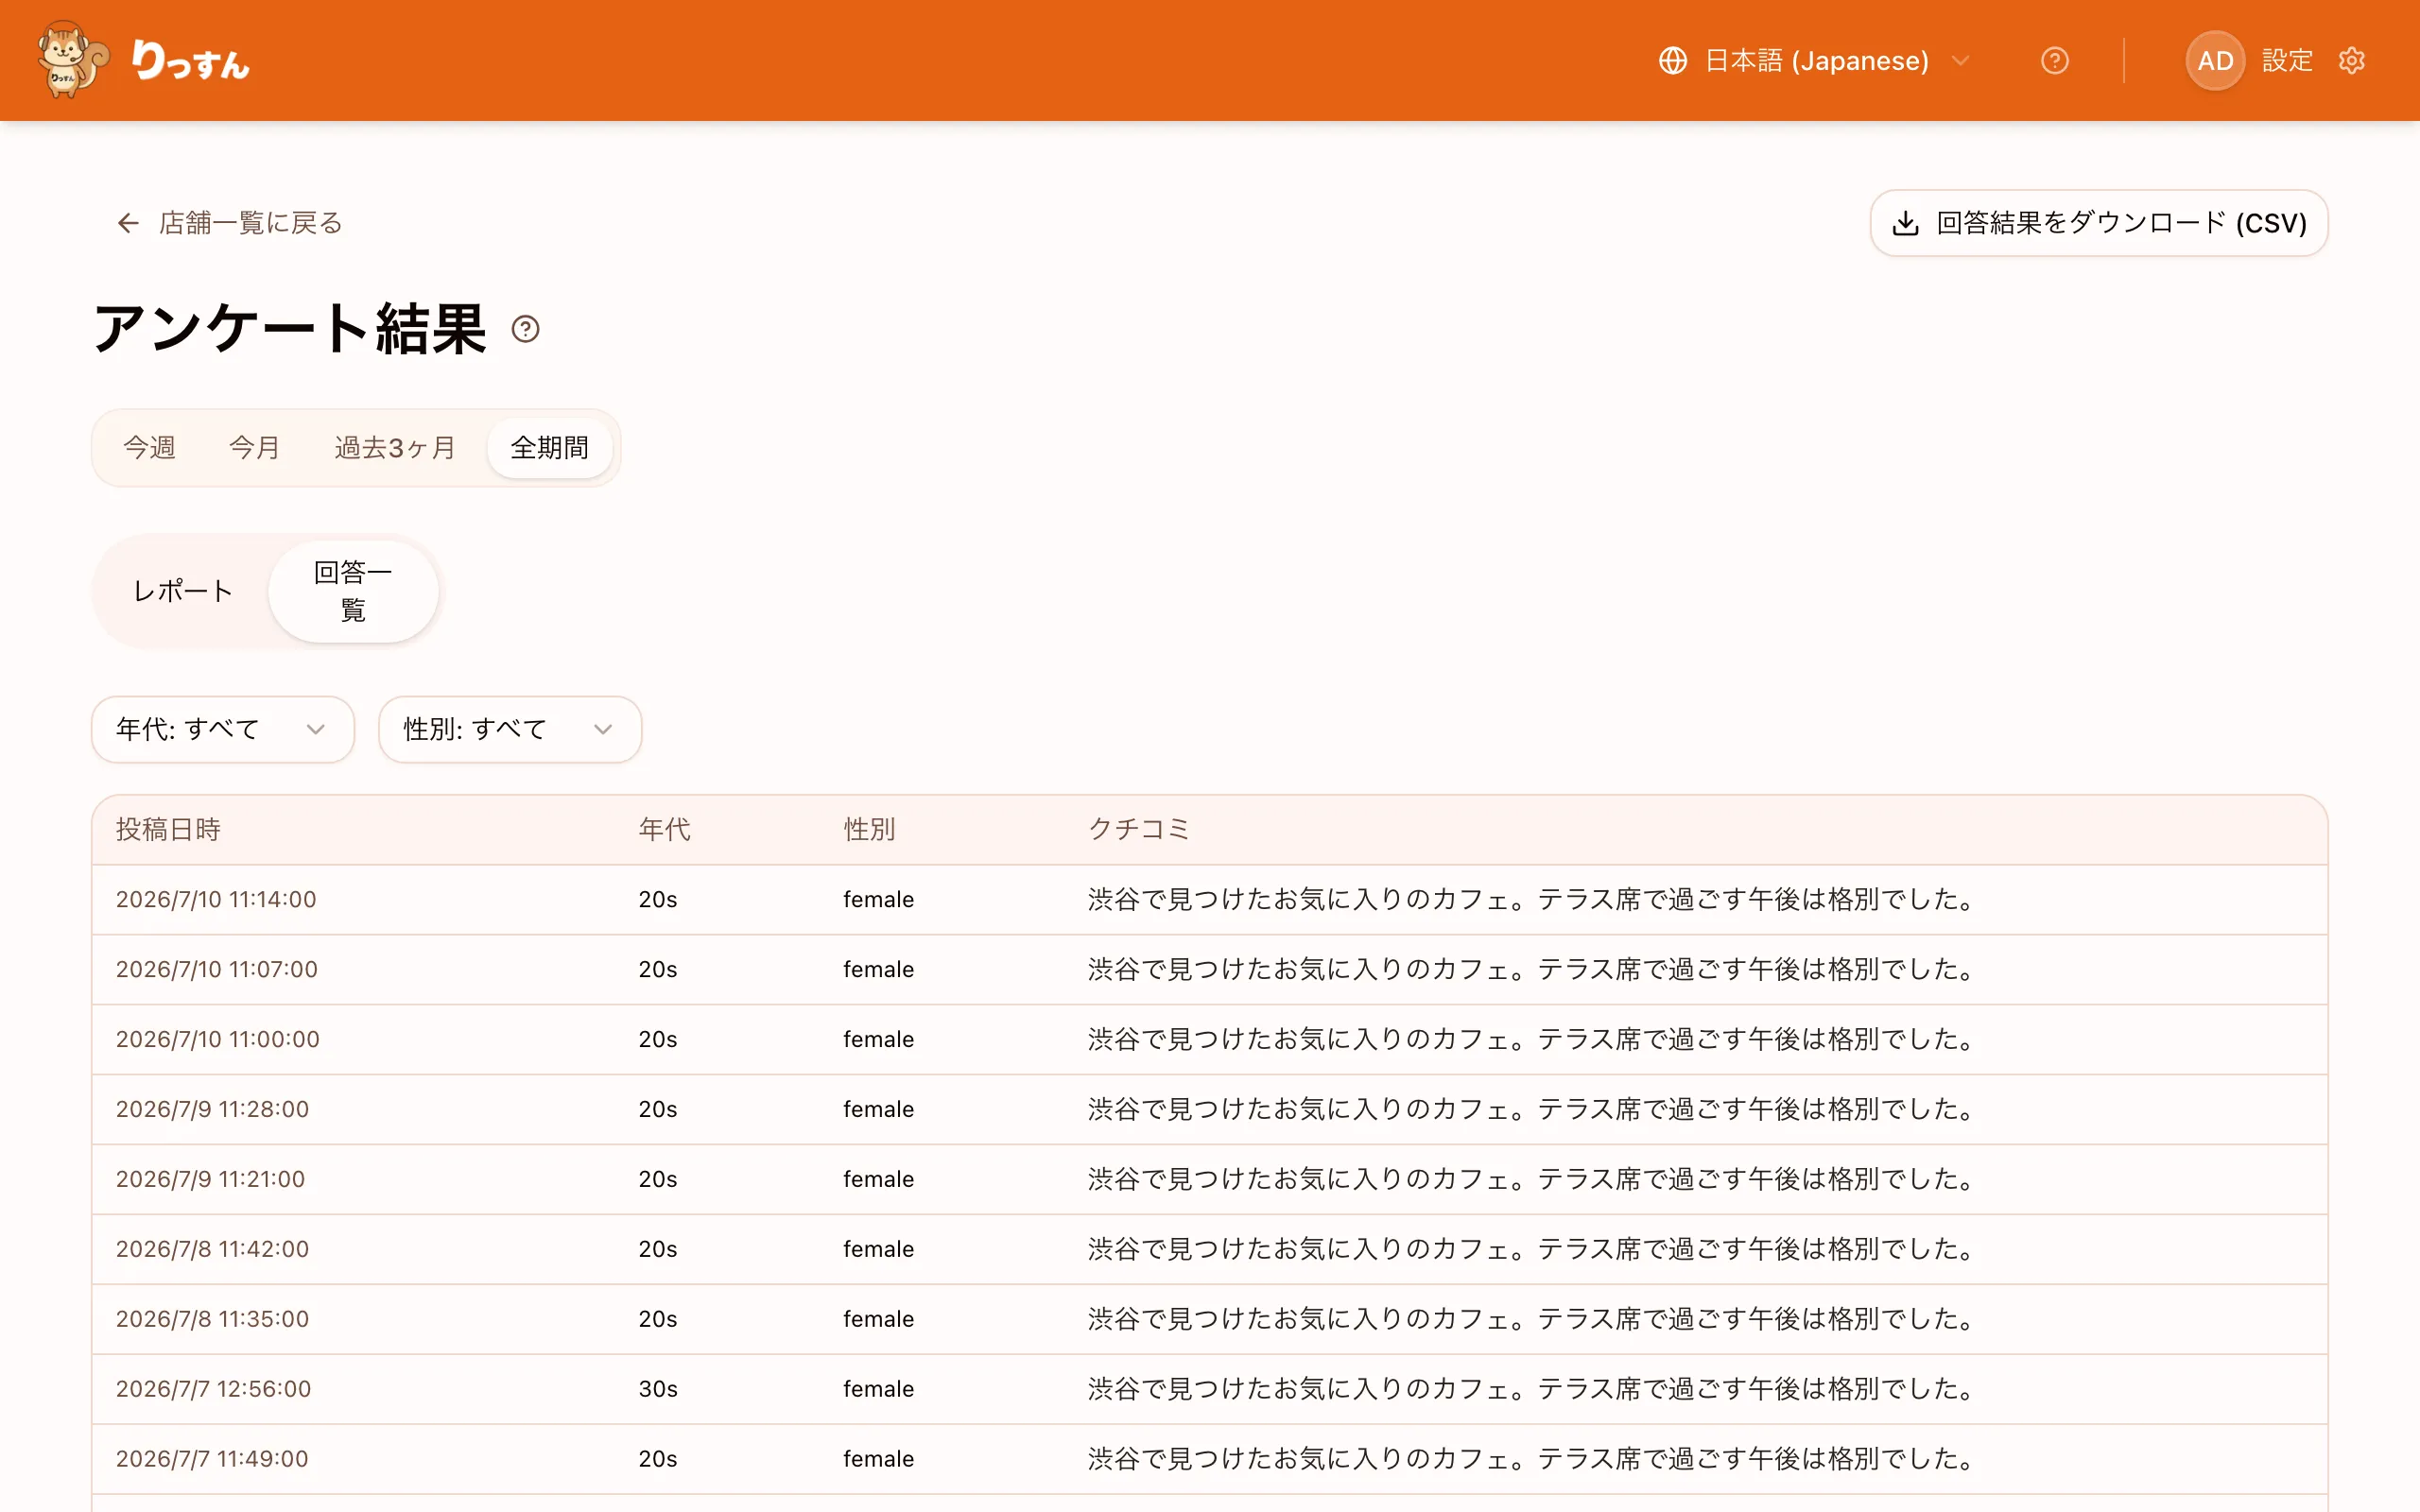Open settings via the gear icon
Screen dimensions: 2420x1512
coord(2351,61)
